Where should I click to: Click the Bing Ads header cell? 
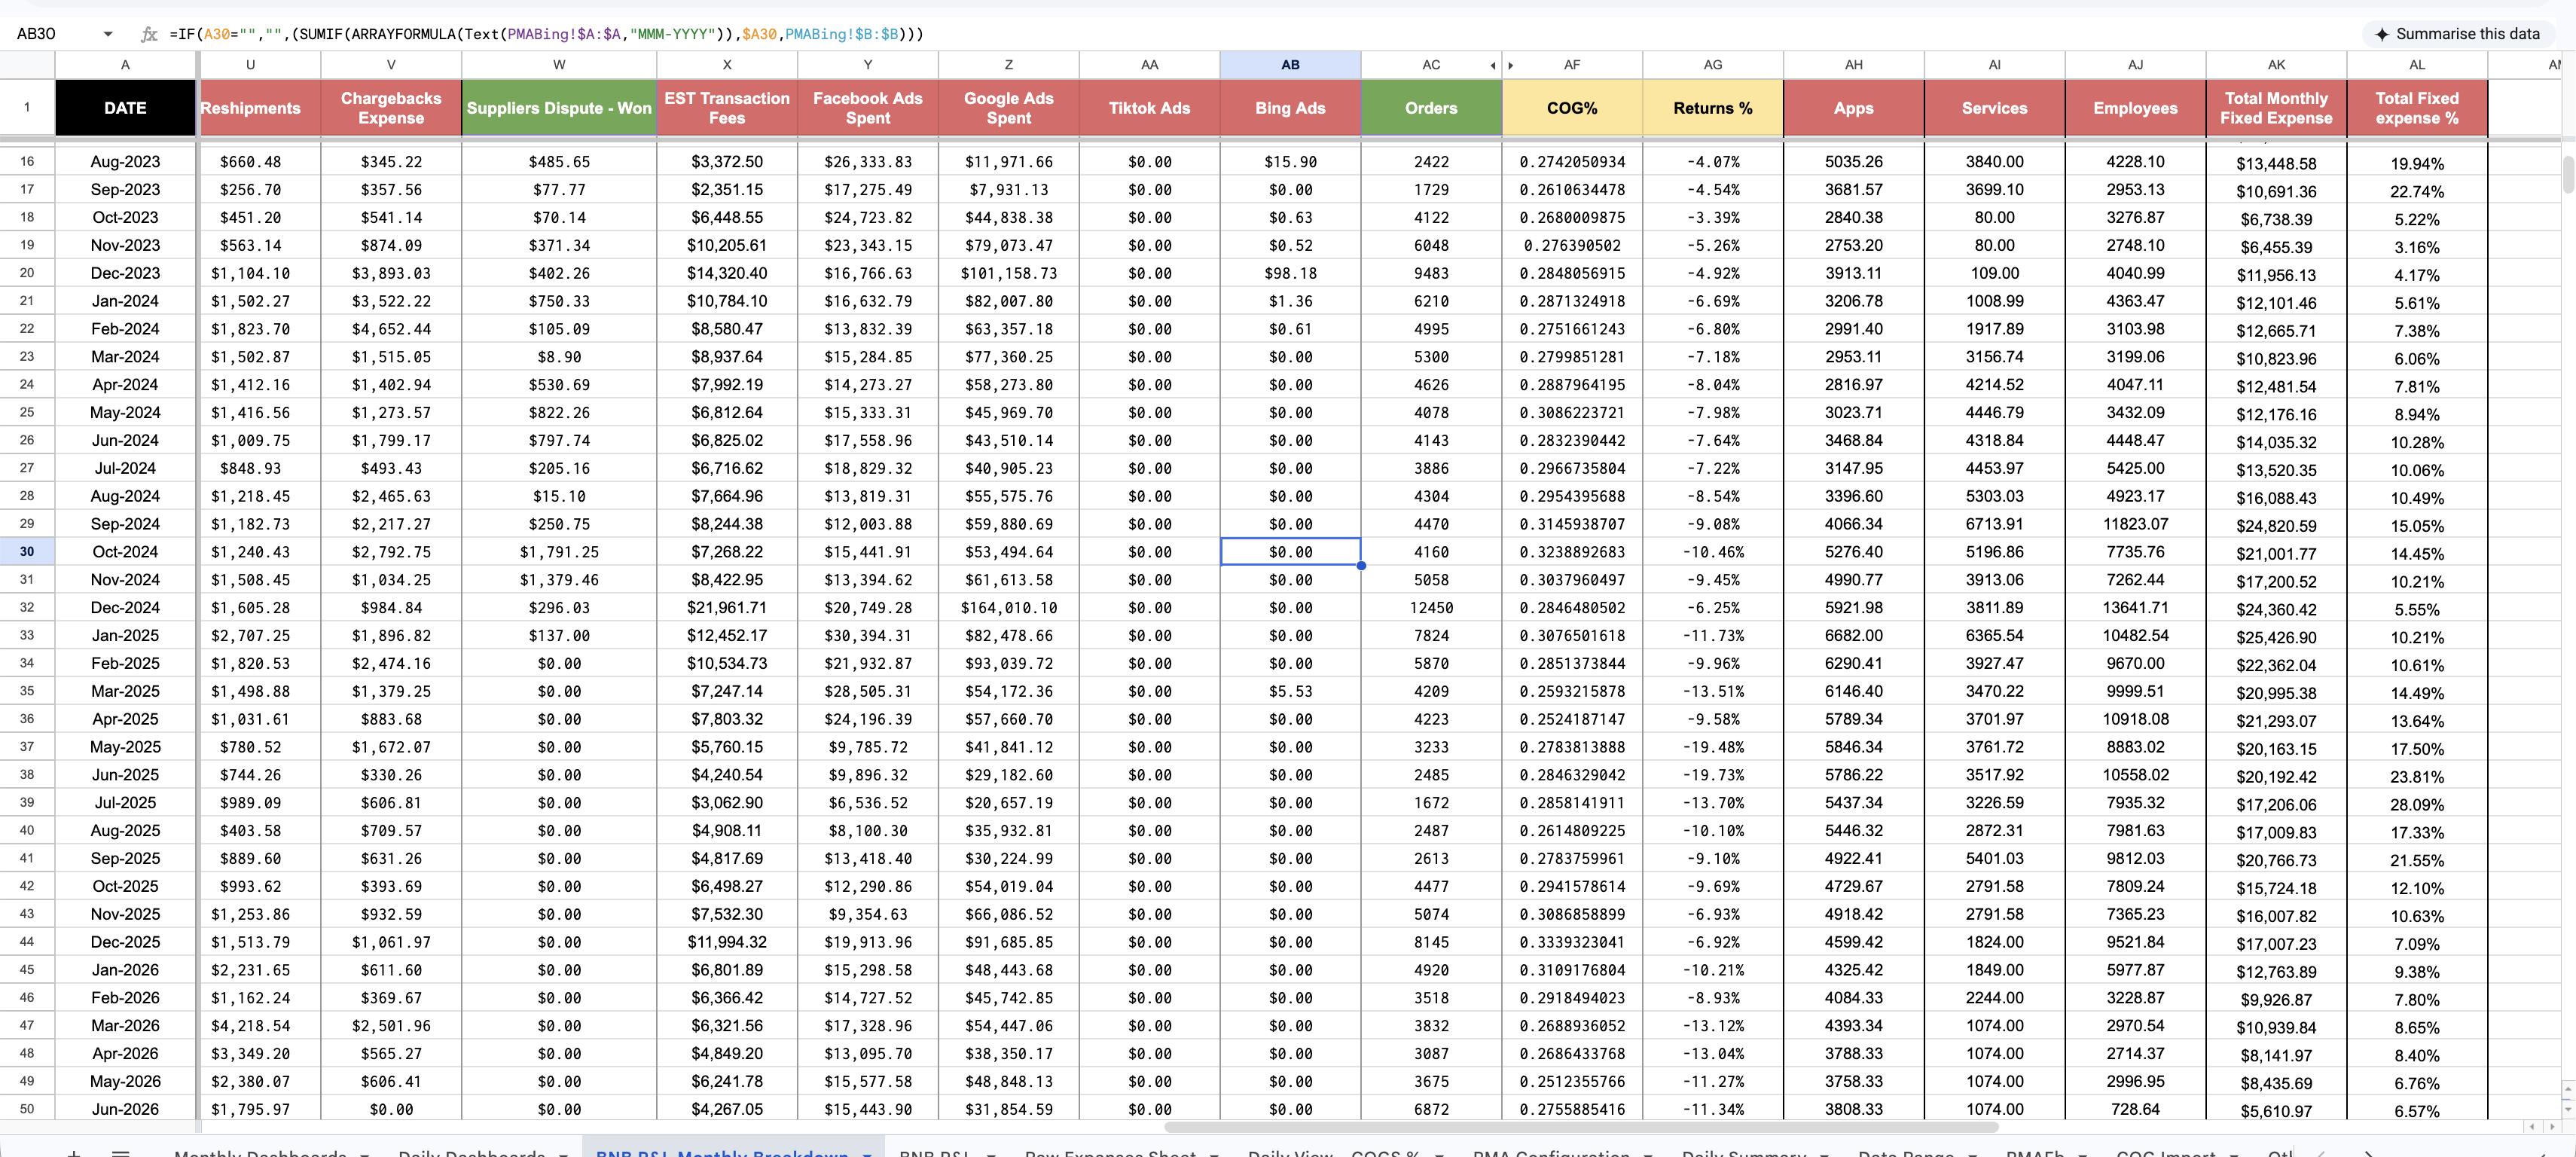[1290, 108]
